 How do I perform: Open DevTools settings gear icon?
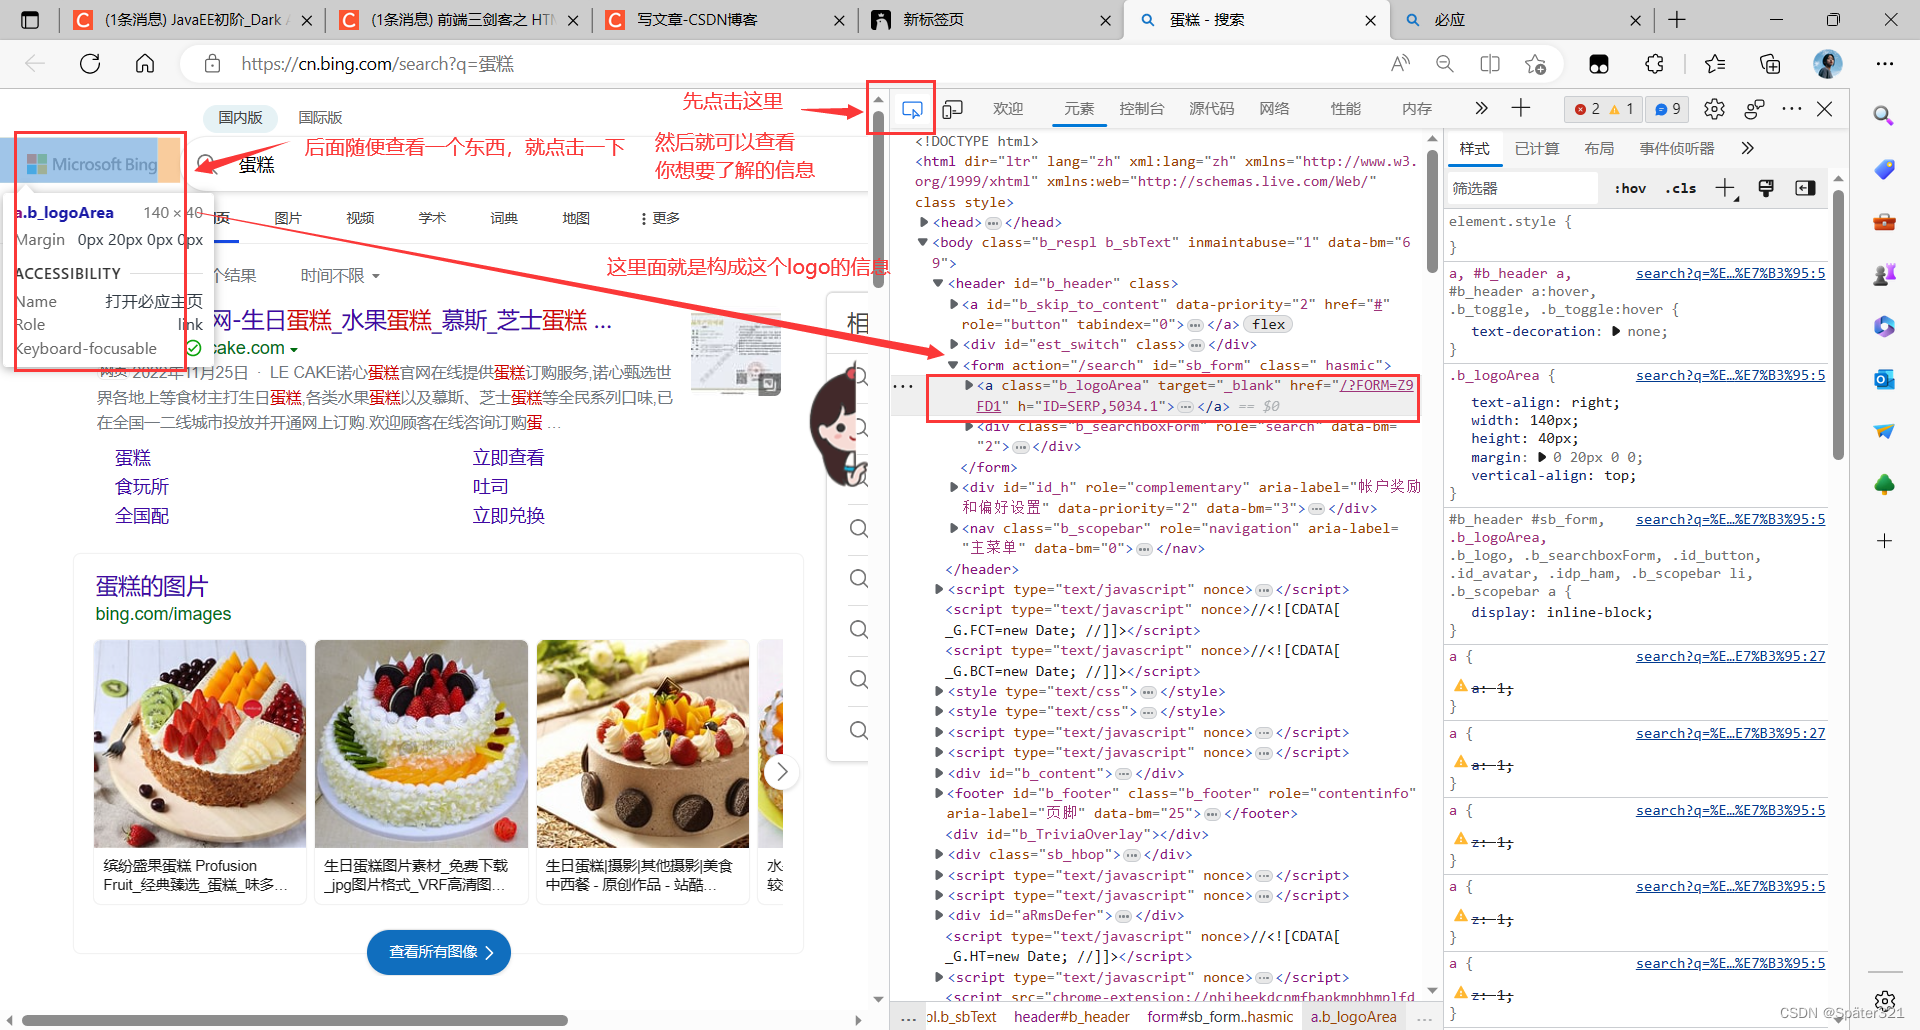pyautogui.click(x=1714, y=109)
